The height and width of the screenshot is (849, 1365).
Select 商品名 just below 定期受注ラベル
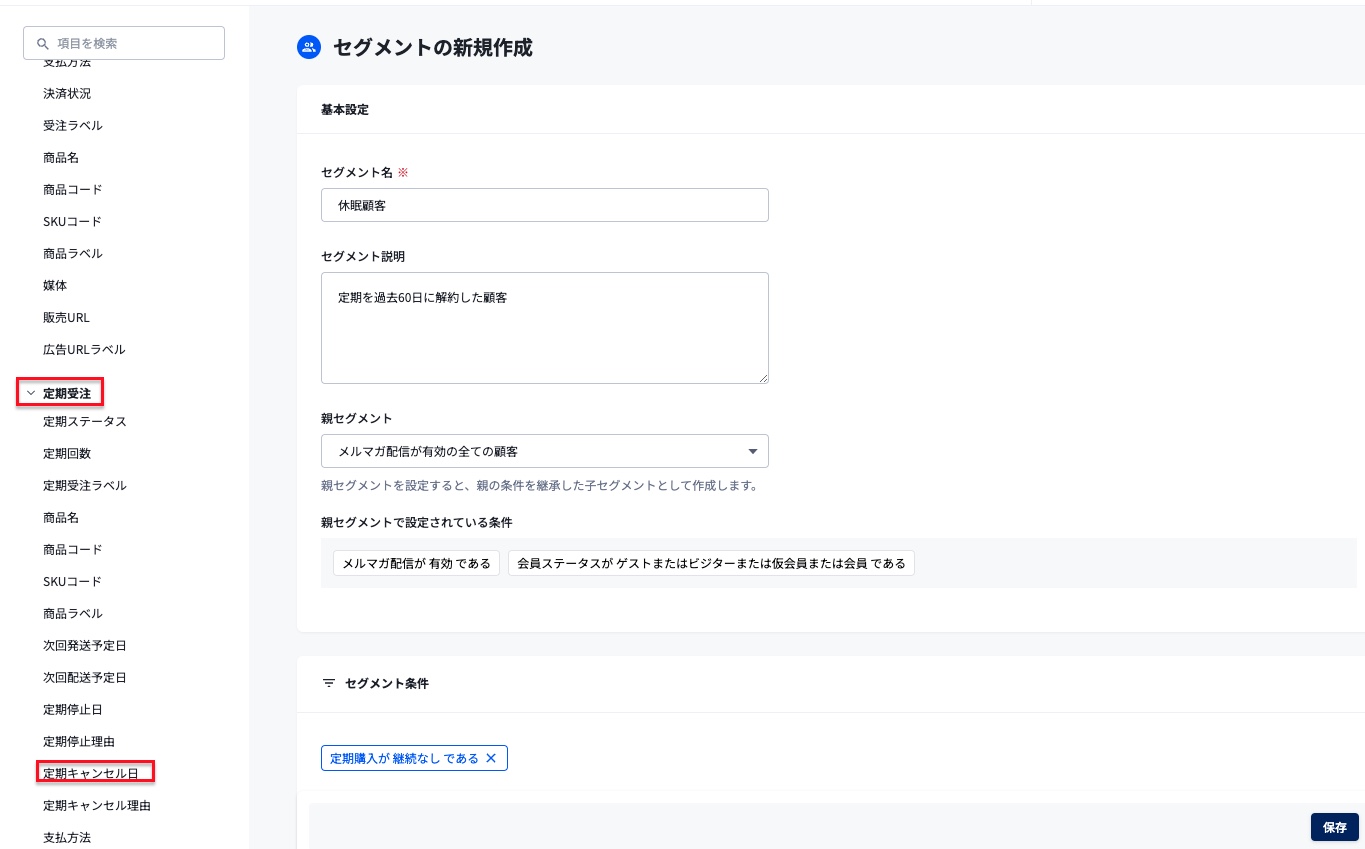click(x=61, y=518)
